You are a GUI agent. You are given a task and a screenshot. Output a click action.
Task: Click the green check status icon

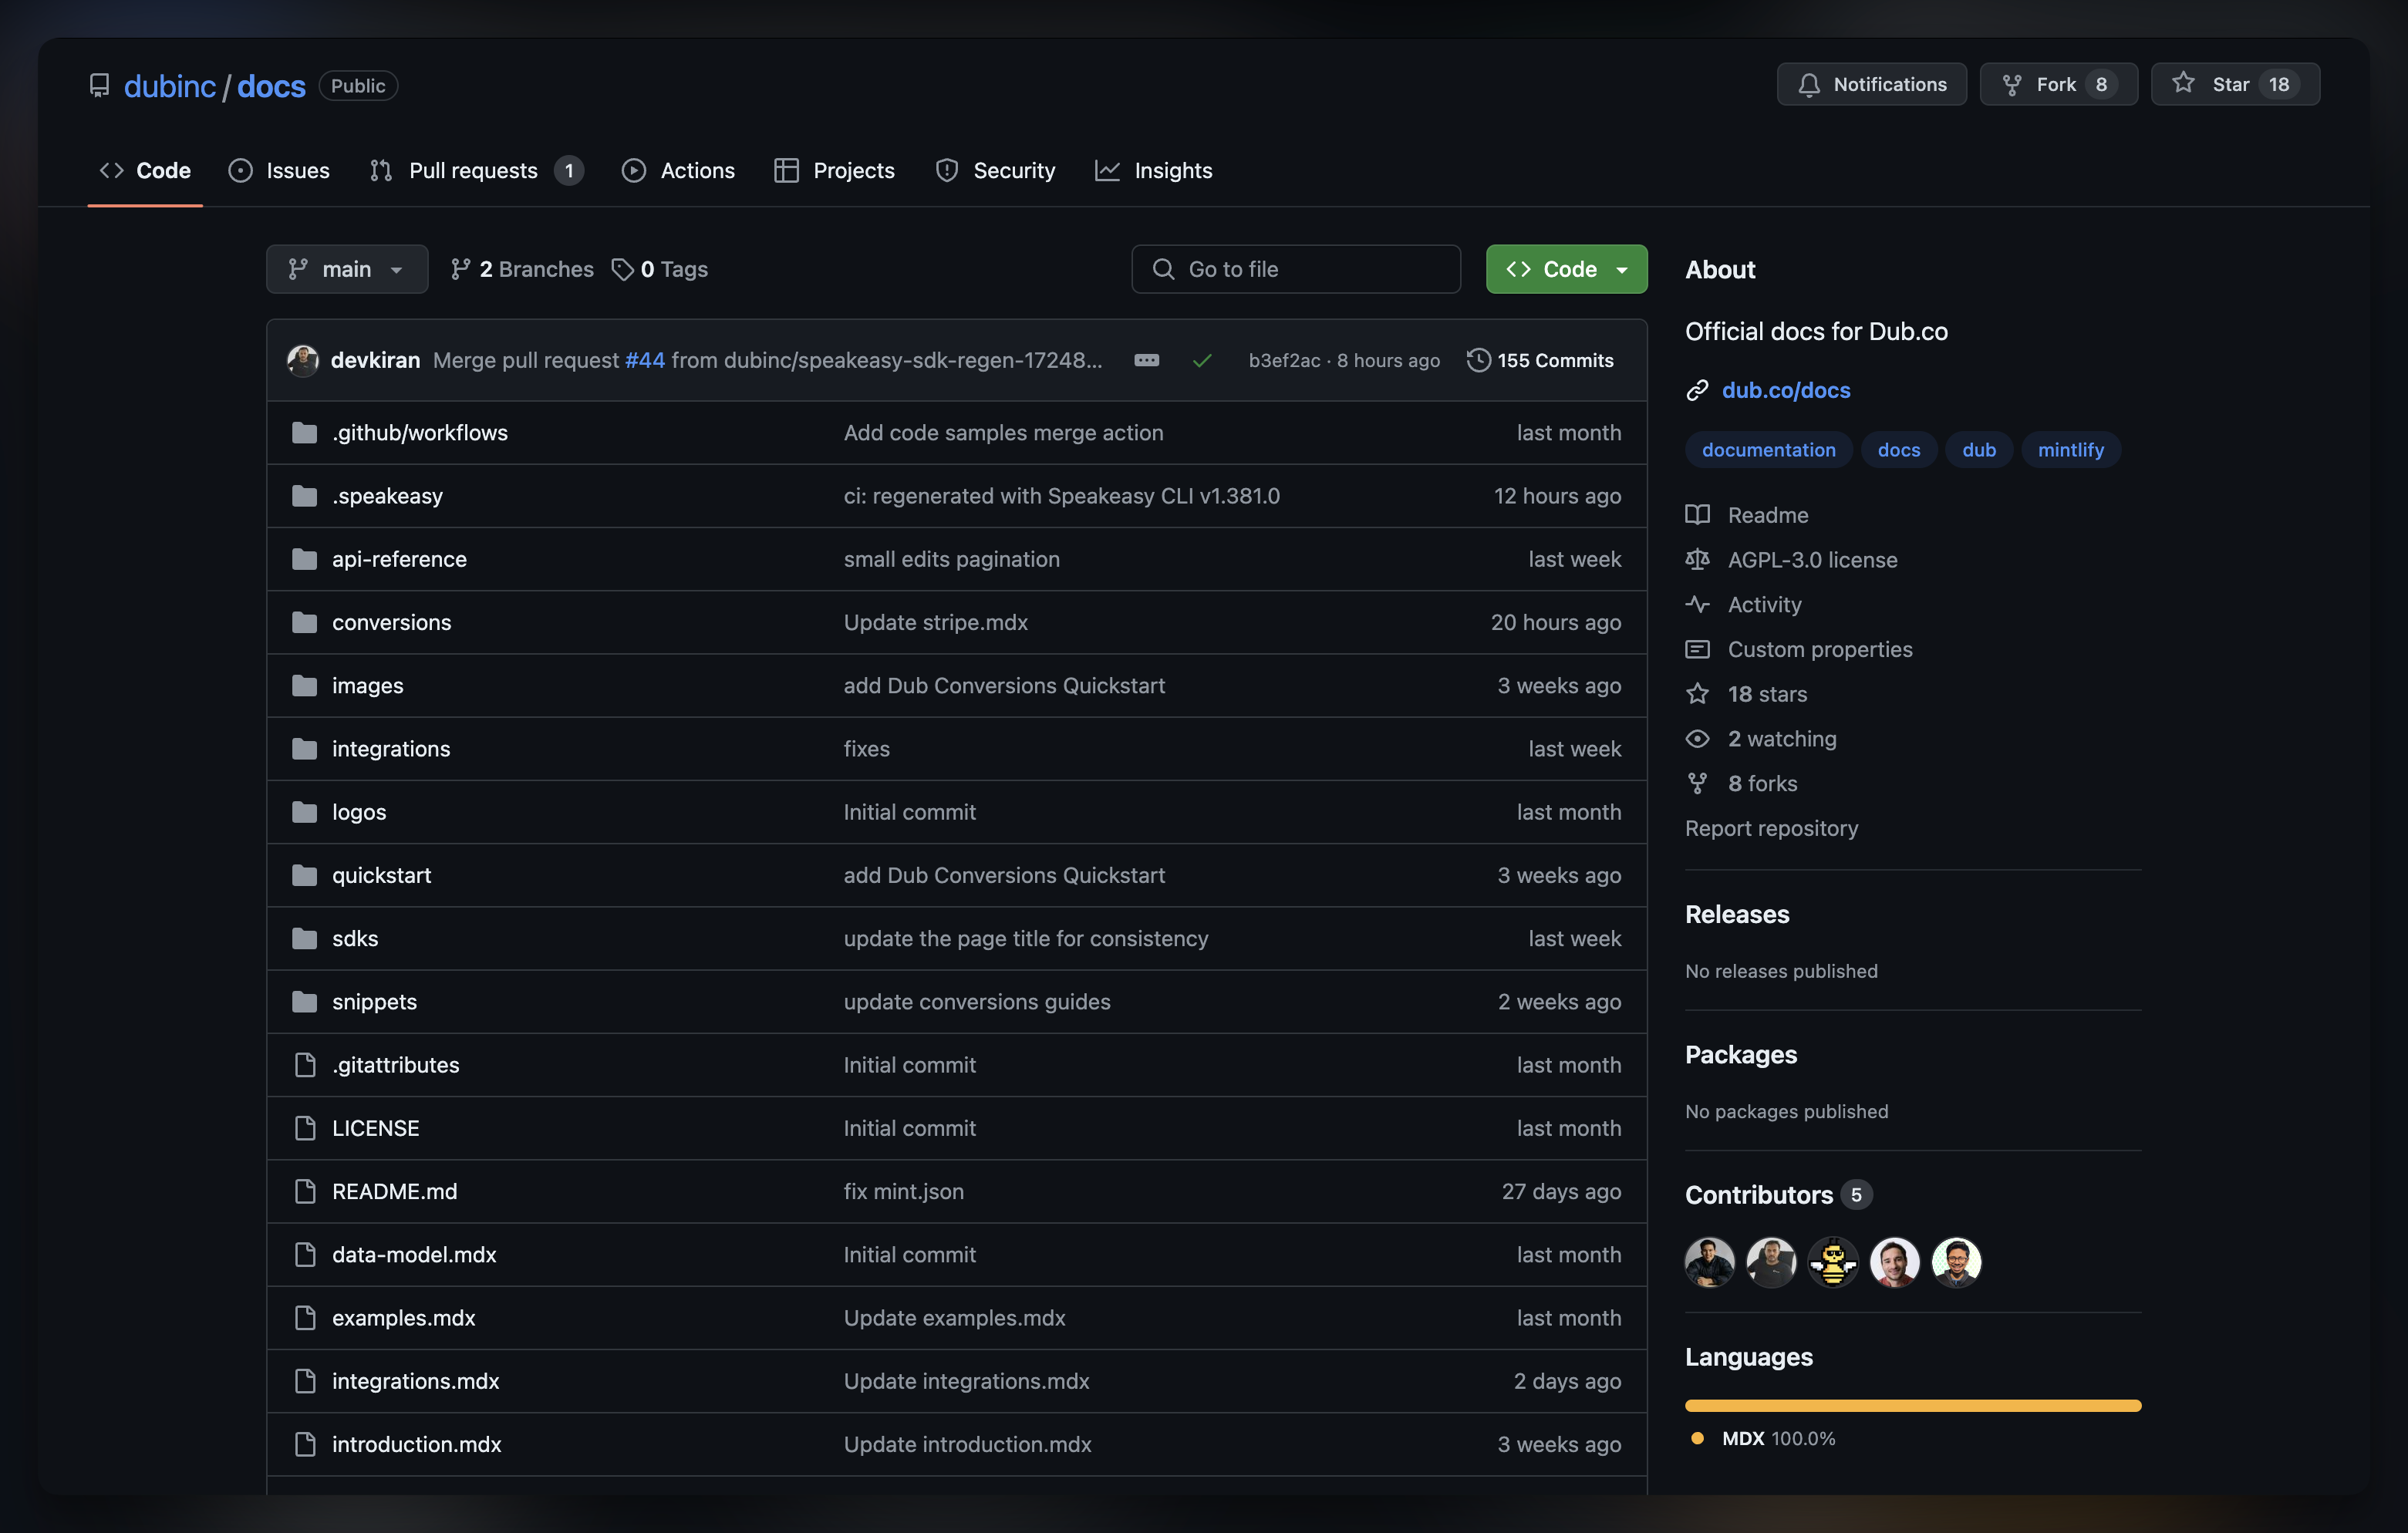[1202, 360]
